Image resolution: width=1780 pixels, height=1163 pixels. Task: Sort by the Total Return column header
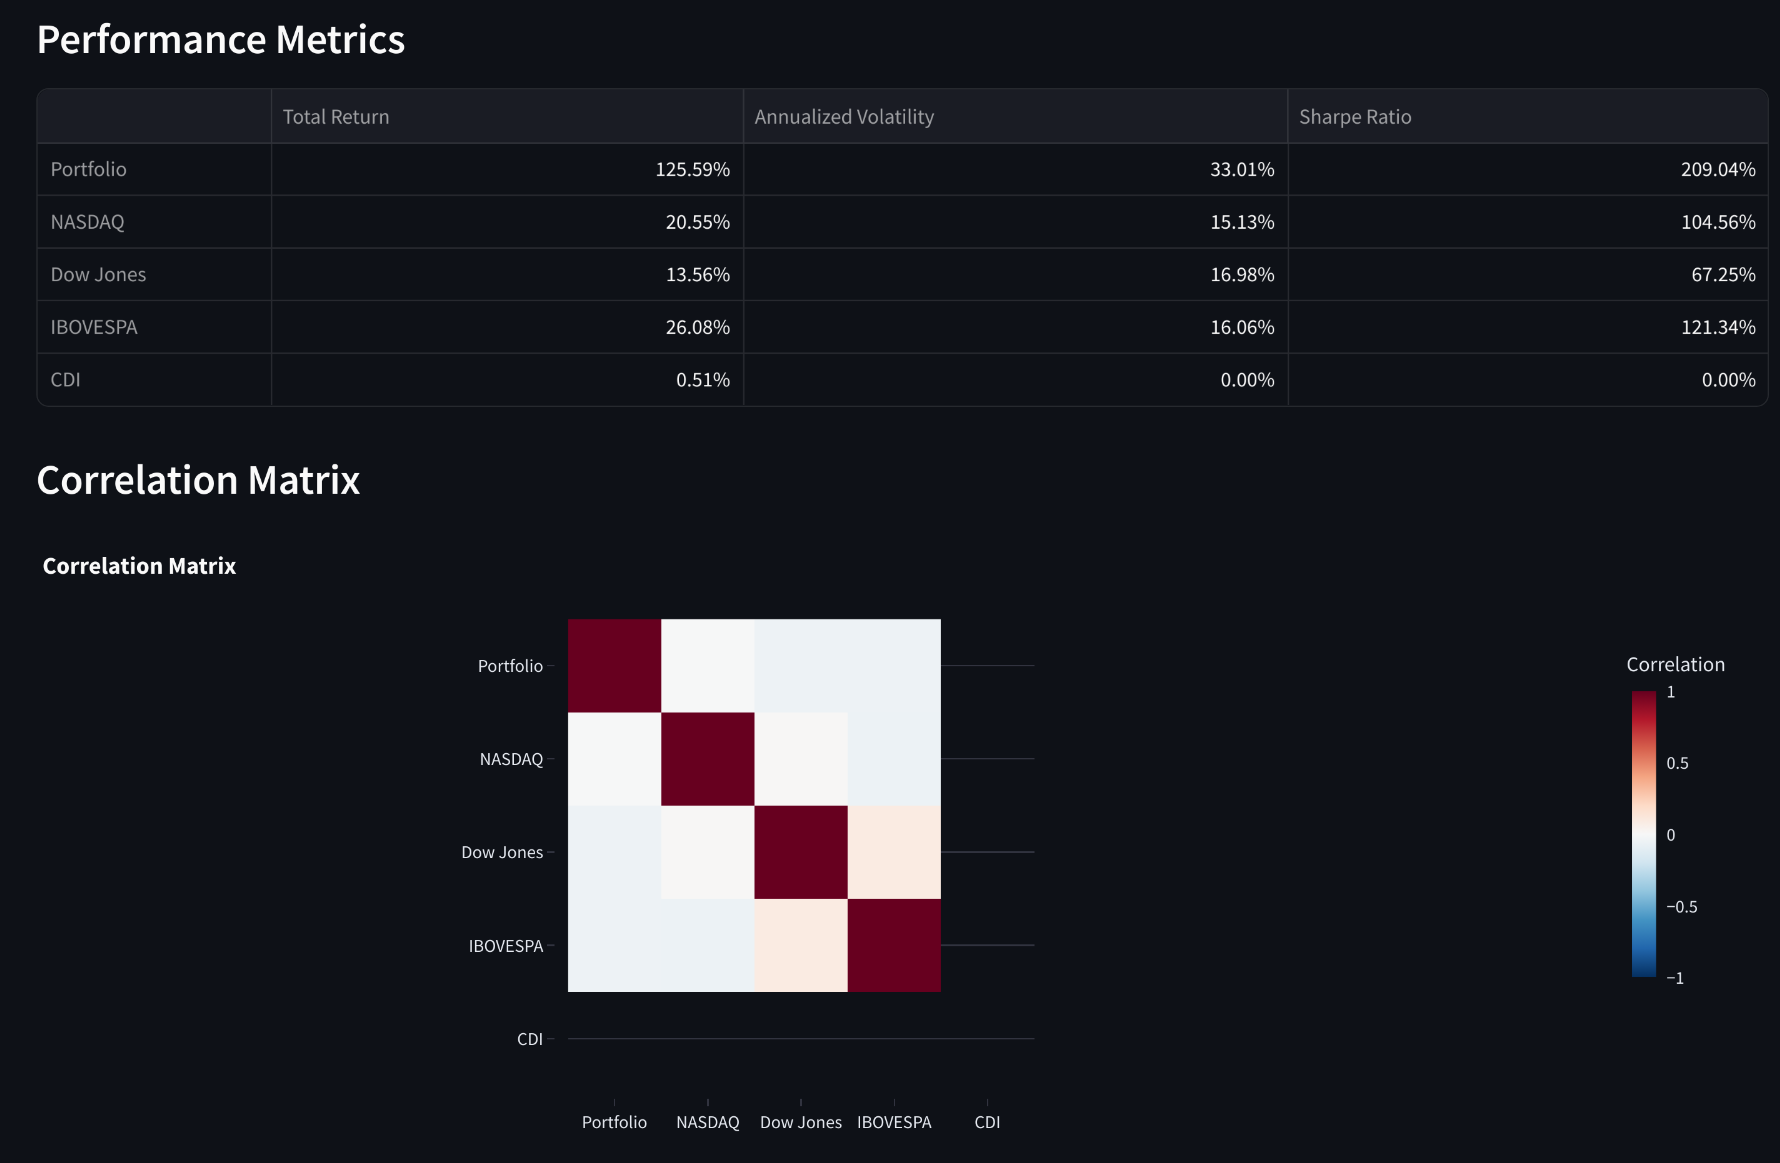507,116
